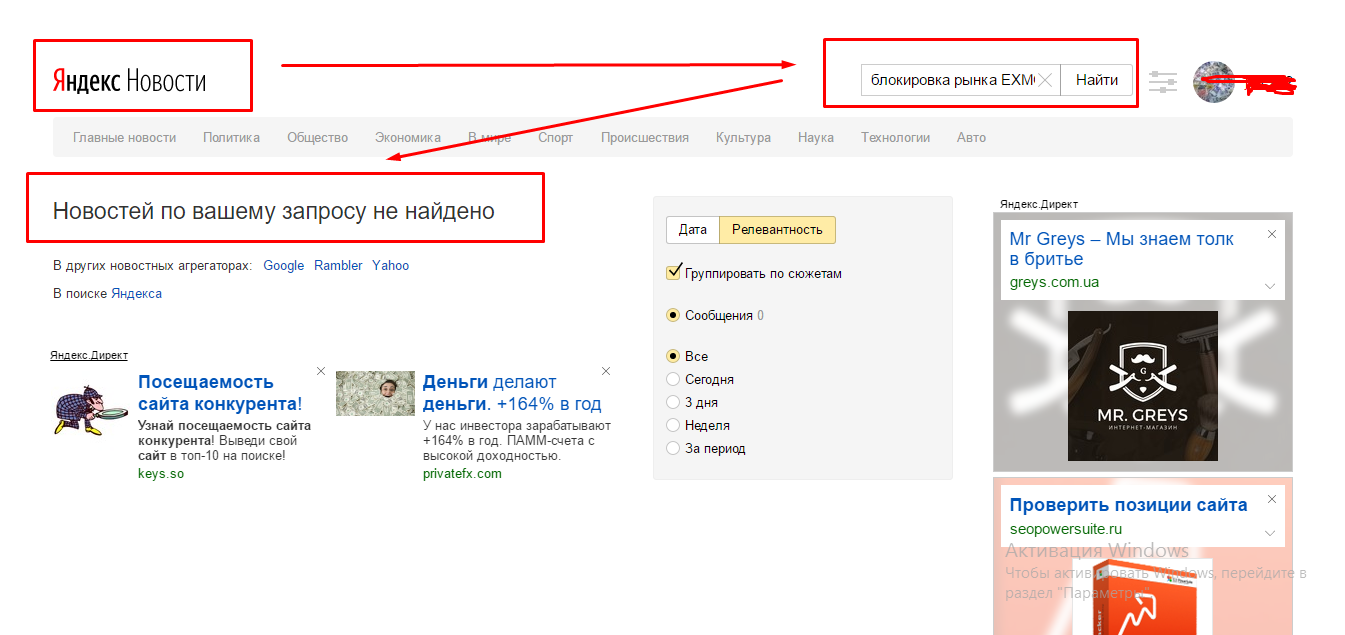Toggle Группировать по сюжетам checkbox
1345x635 pixels.
click(x=673, y=273)
